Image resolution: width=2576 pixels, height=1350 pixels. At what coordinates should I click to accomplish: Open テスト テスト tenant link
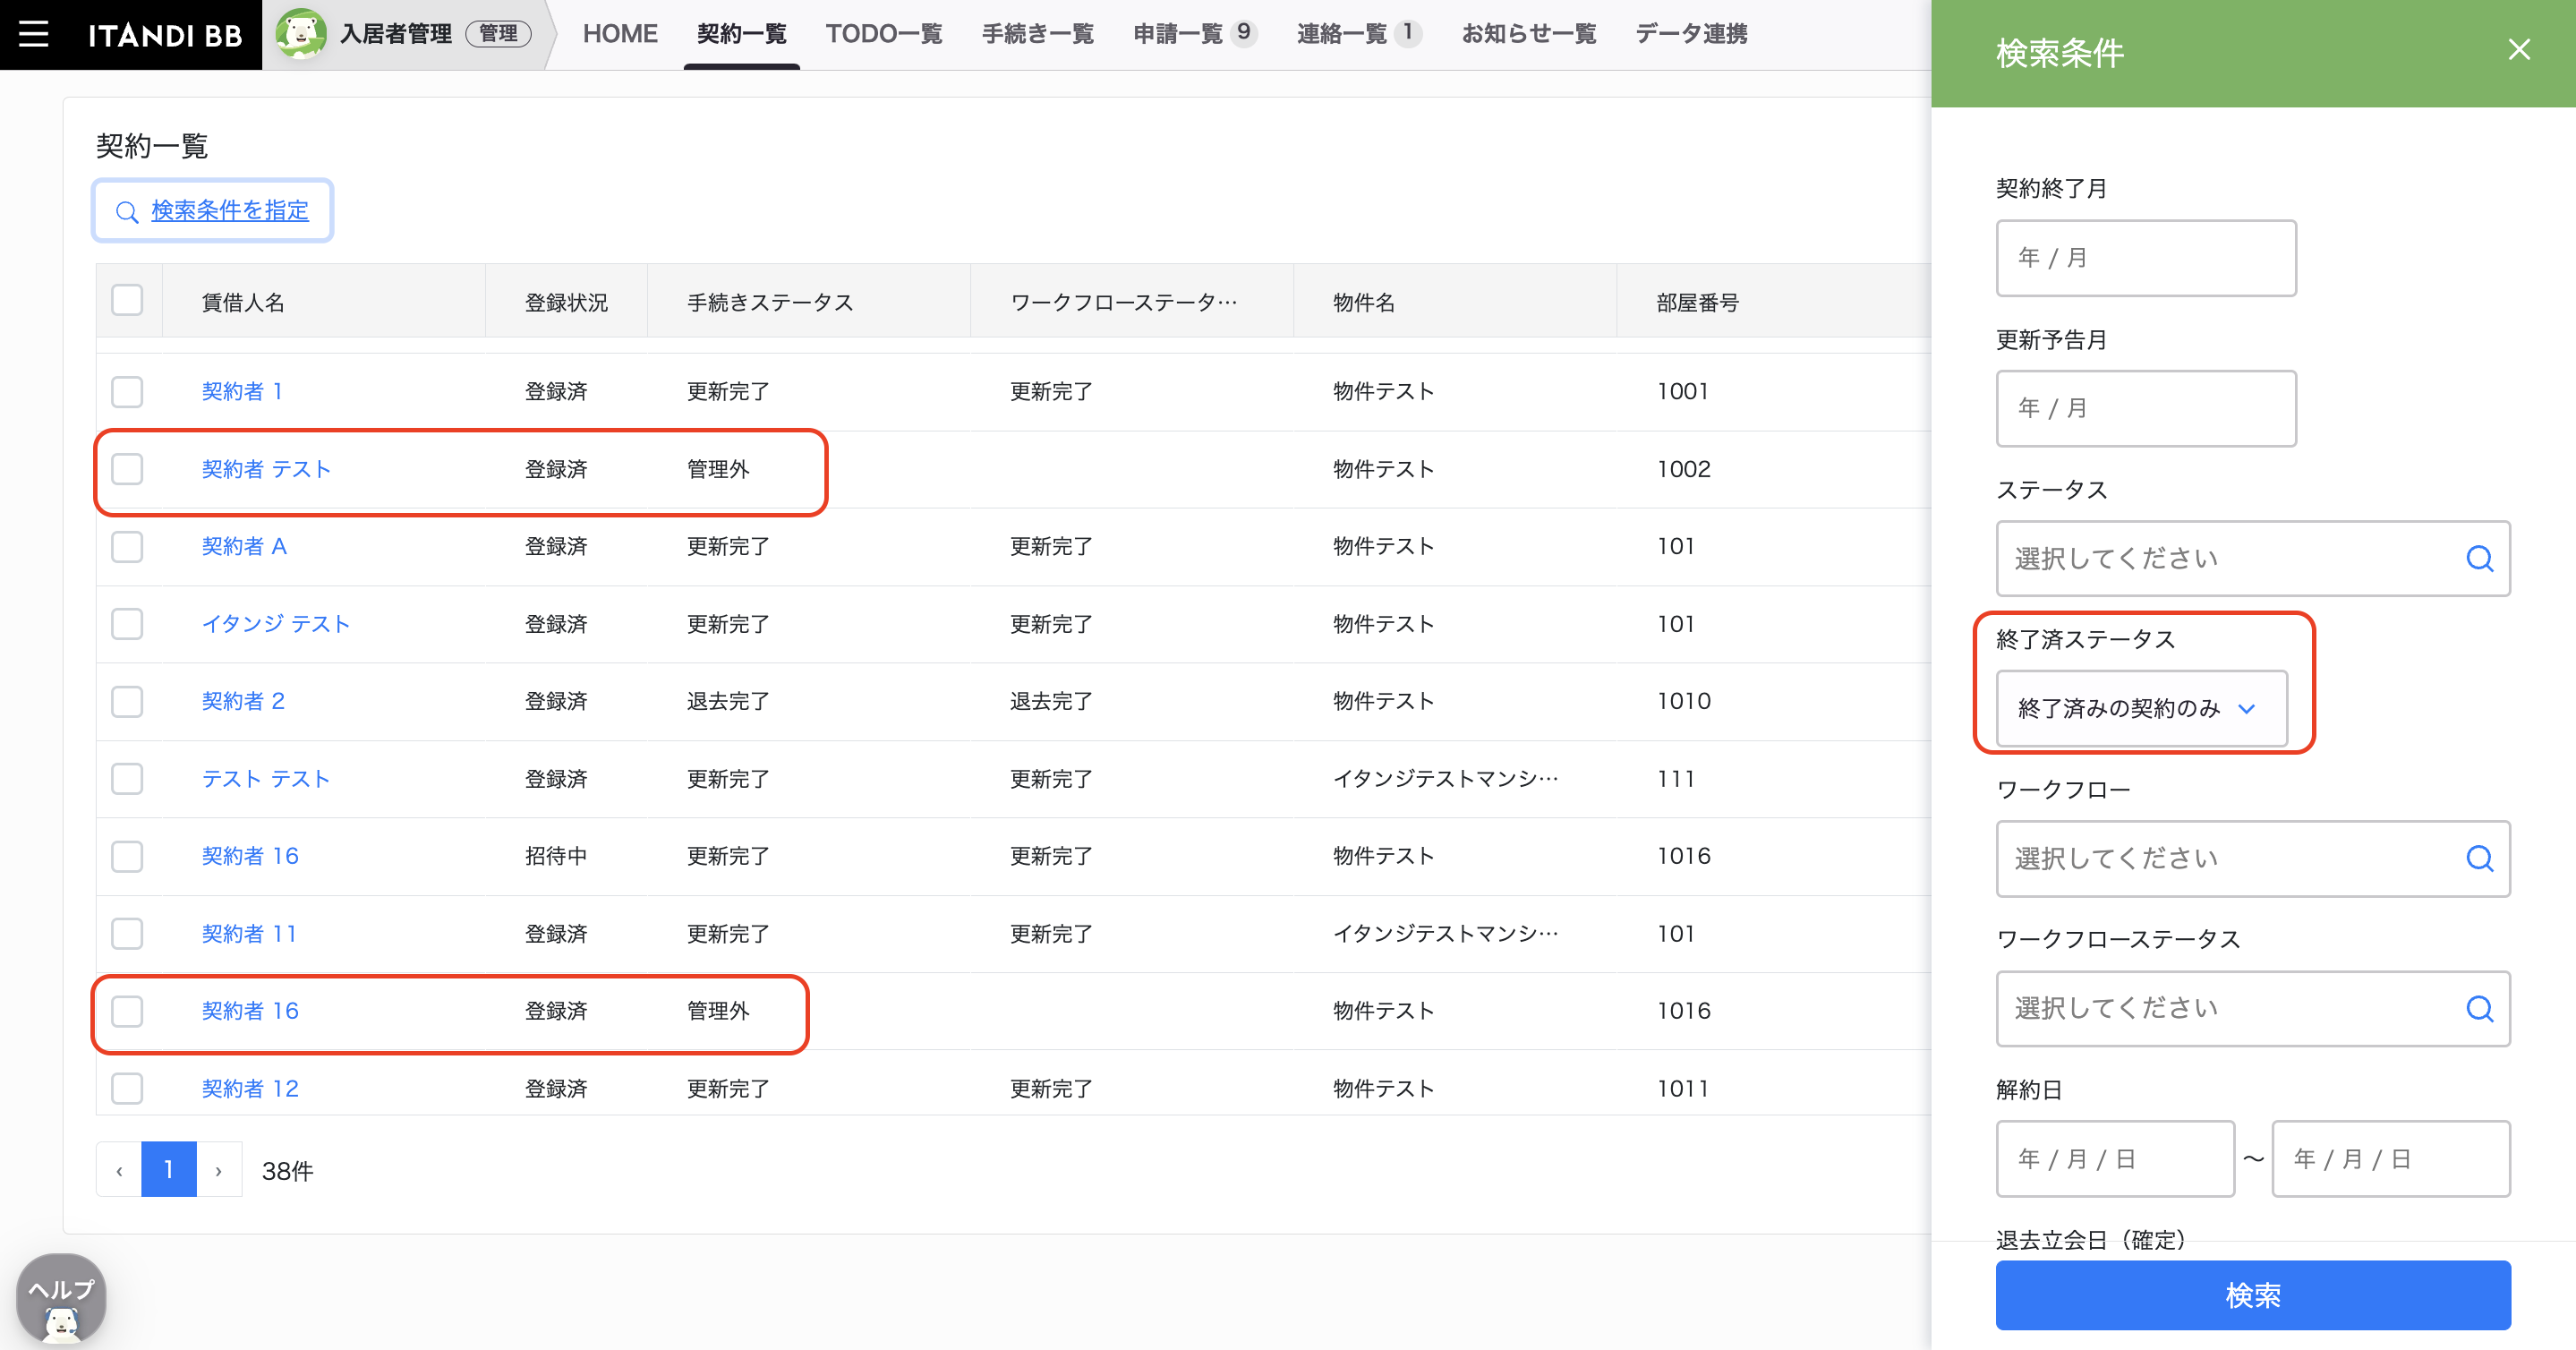click(266, 778)
